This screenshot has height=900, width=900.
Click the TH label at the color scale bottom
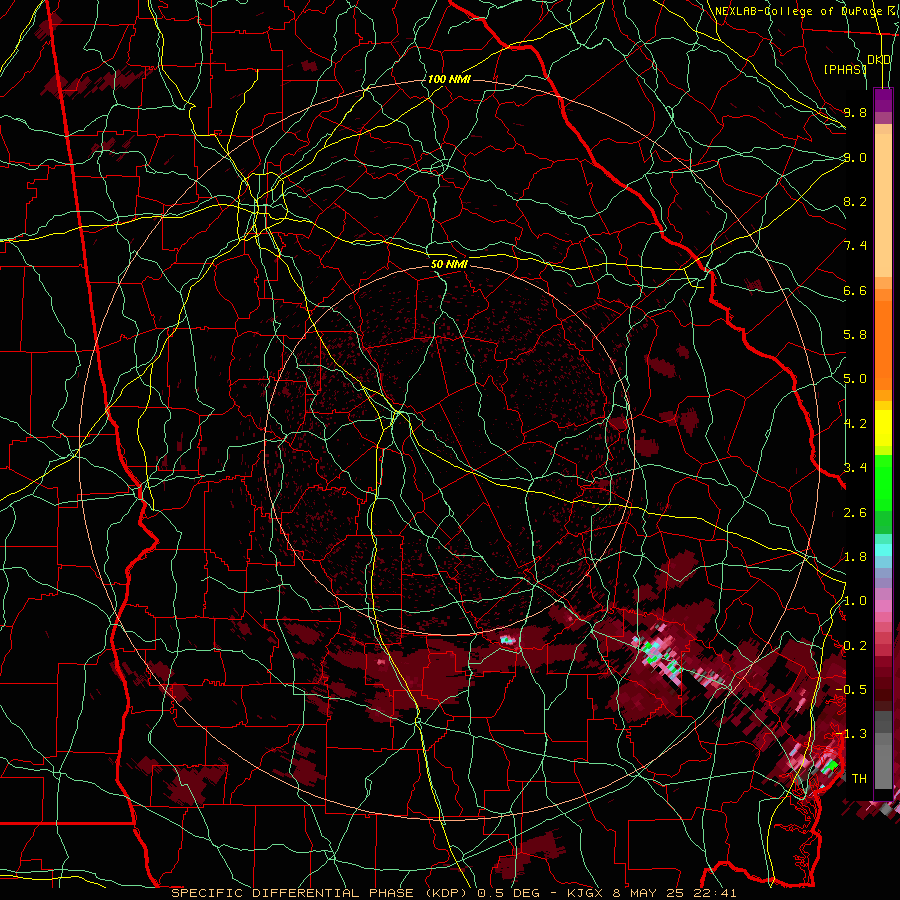point(859,779)
